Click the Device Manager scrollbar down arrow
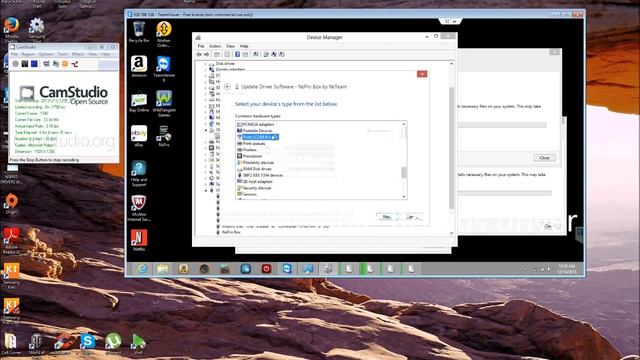 coord(451,233)
